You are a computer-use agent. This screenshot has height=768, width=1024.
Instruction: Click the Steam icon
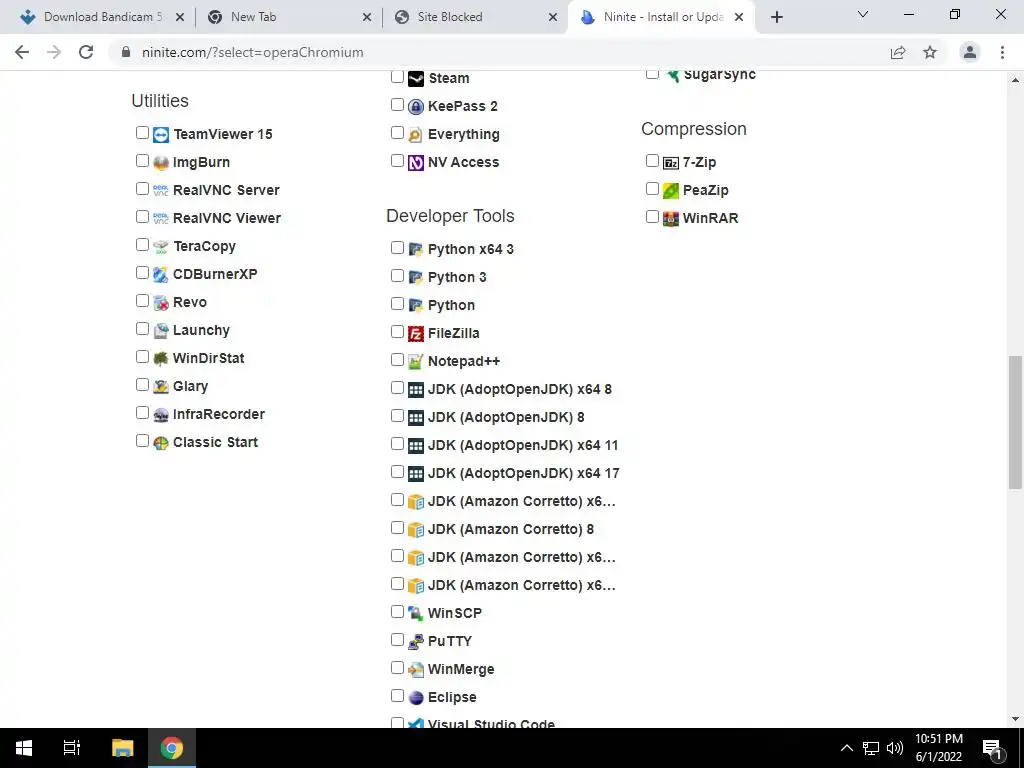tap(416, 79)
